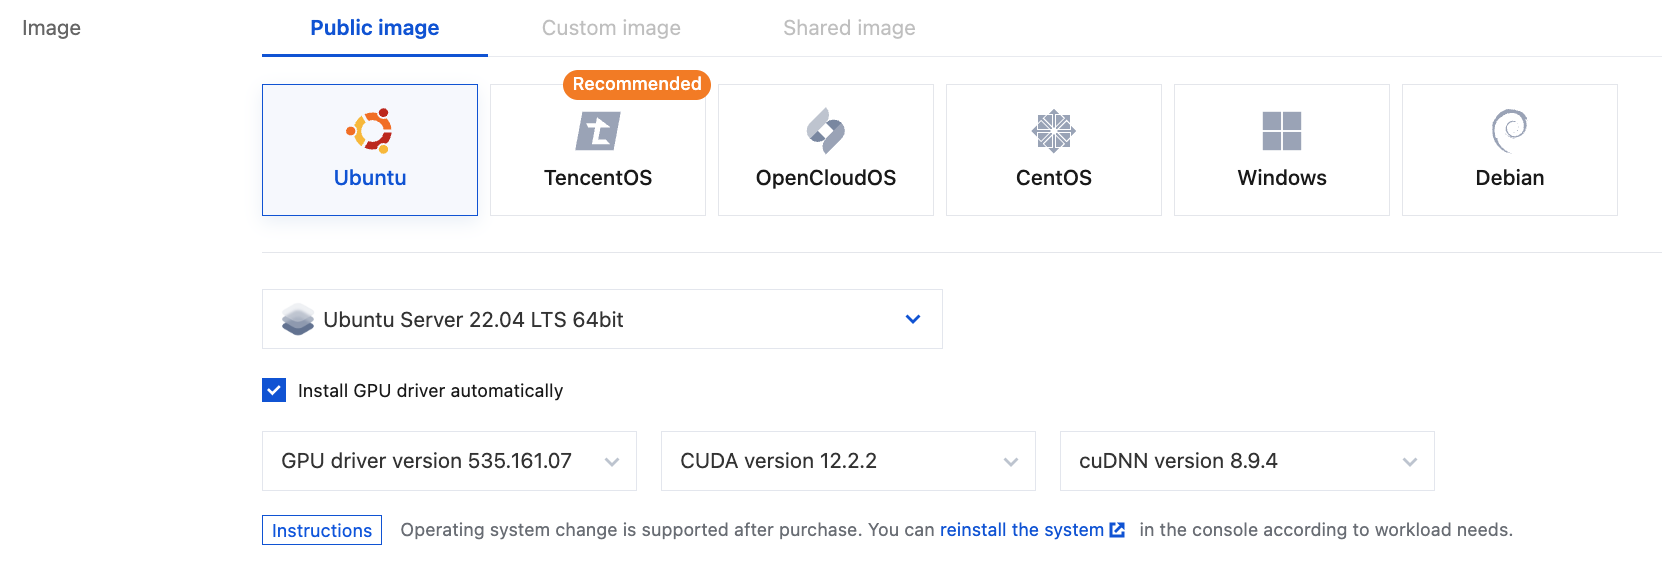Switch to the Custom image tab
The height and width of the screenshot is (578, 1662).
(x=611, y=28)
